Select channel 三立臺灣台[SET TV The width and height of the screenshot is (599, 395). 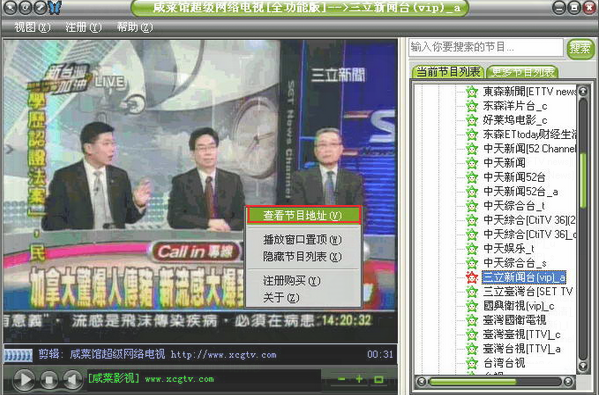(x=528, y=291)
